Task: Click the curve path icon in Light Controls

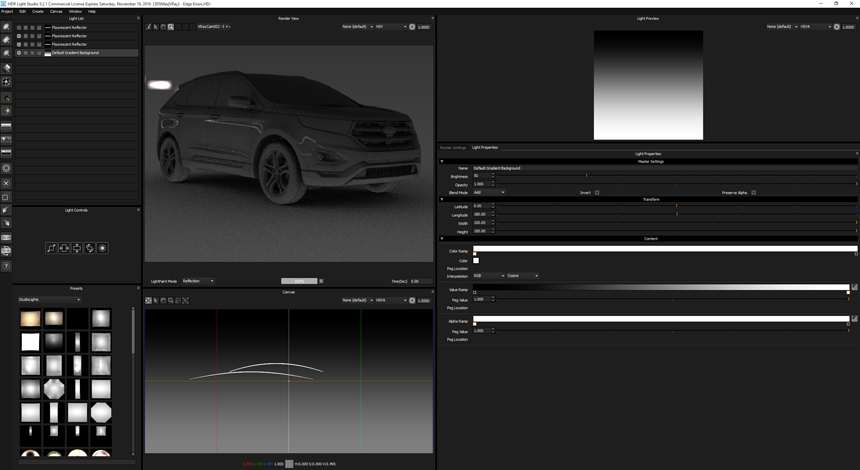Action: [x=51, y=248]
